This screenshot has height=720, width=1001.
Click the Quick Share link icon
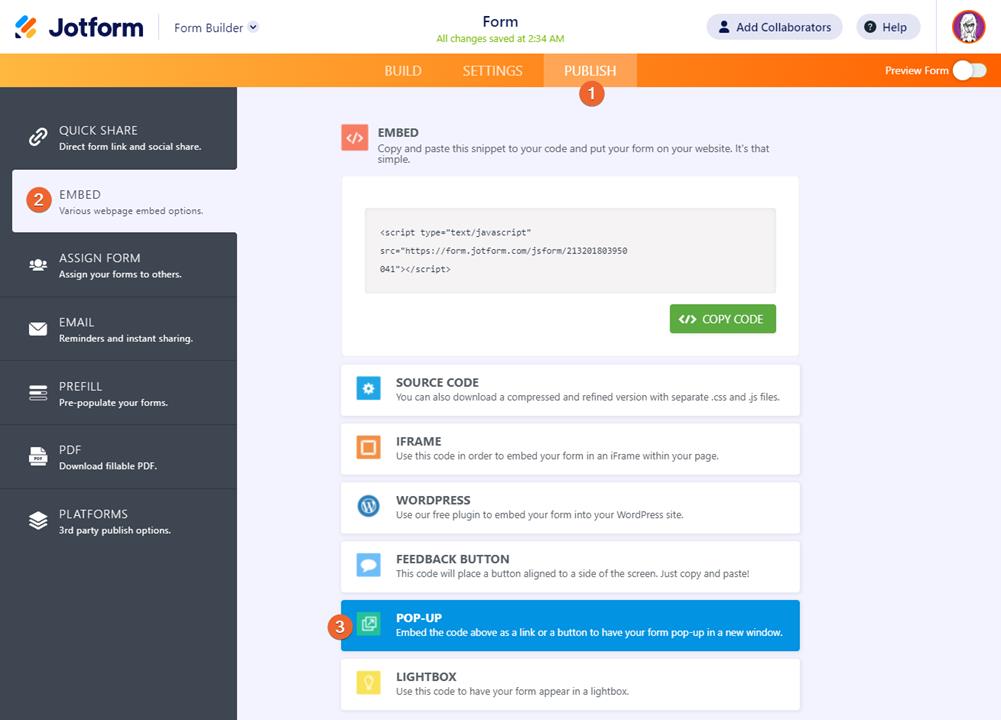[x=38, y=137]
